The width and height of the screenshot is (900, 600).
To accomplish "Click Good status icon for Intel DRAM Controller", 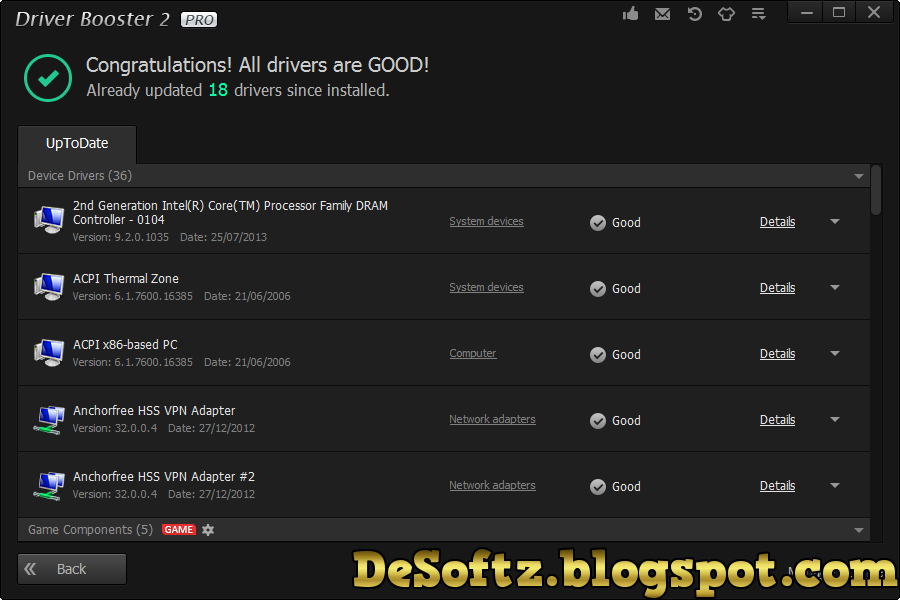I will point(598,223).
